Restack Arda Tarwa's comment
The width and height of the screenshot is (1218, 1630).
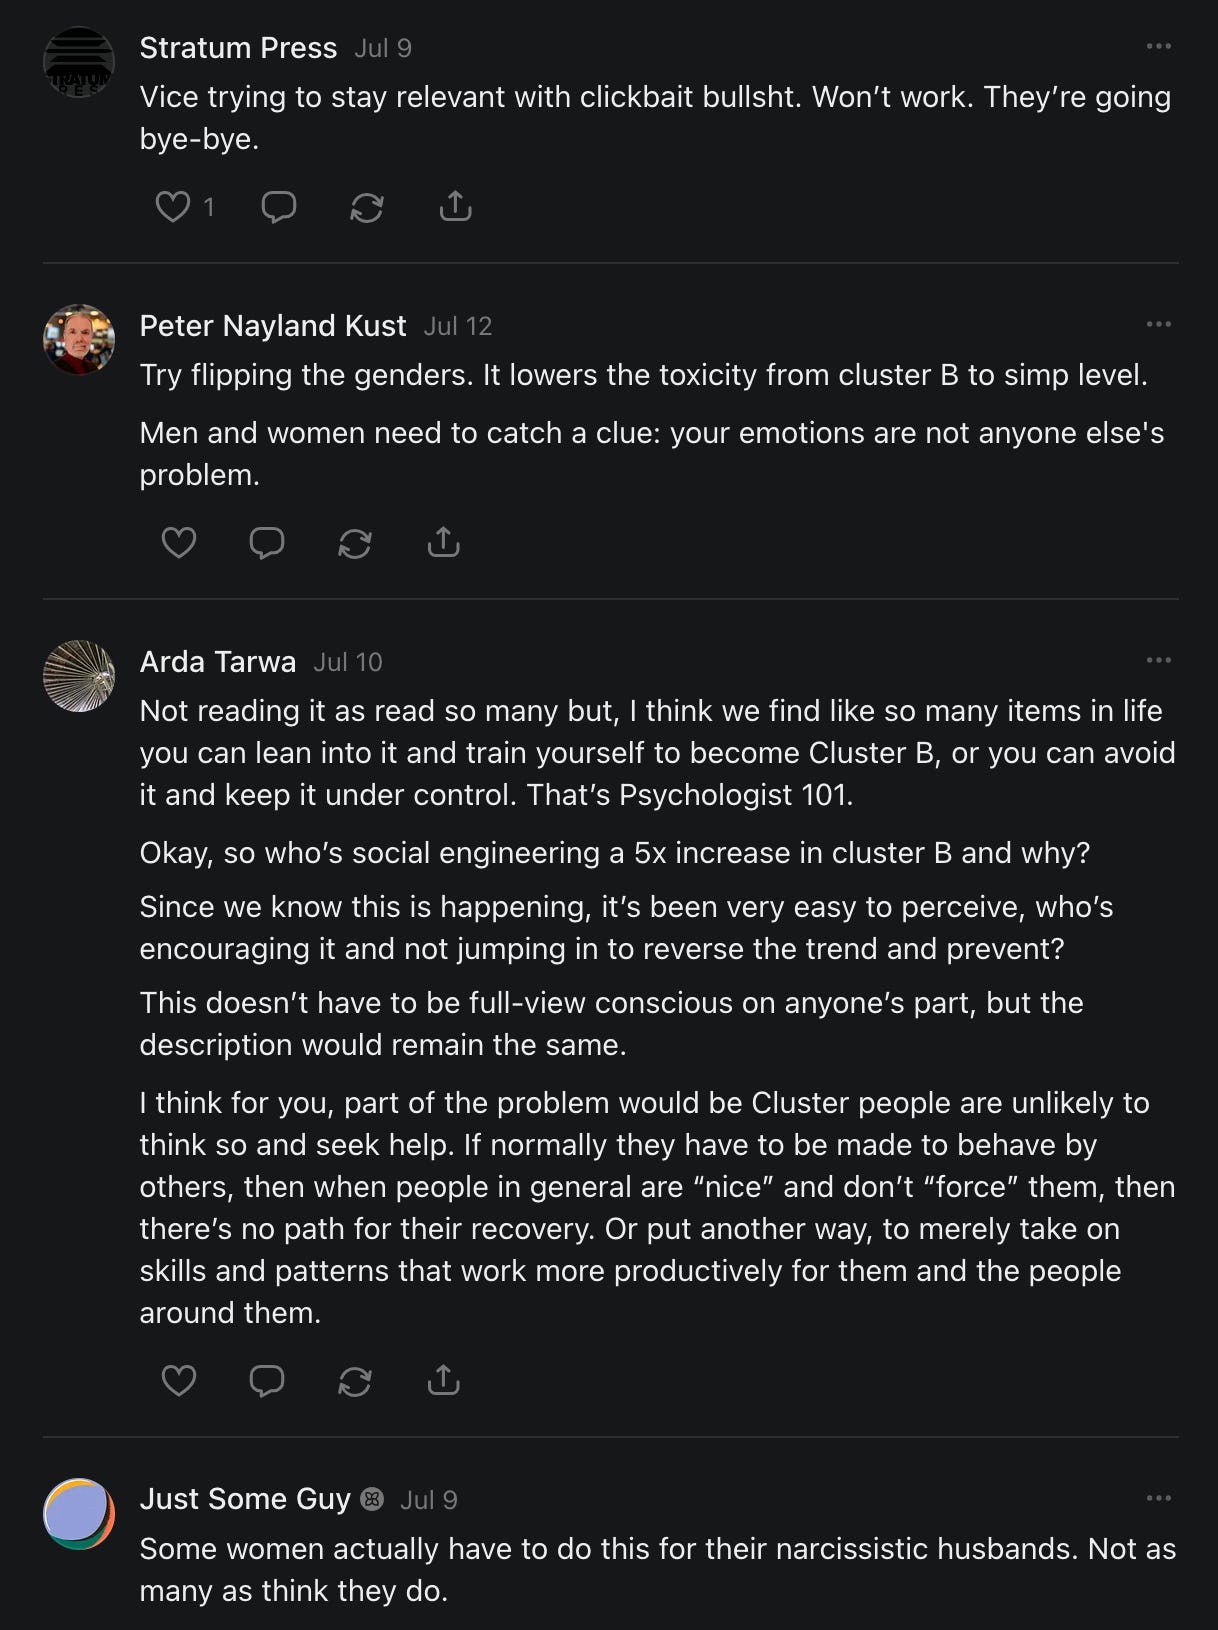pos(355,1381)
